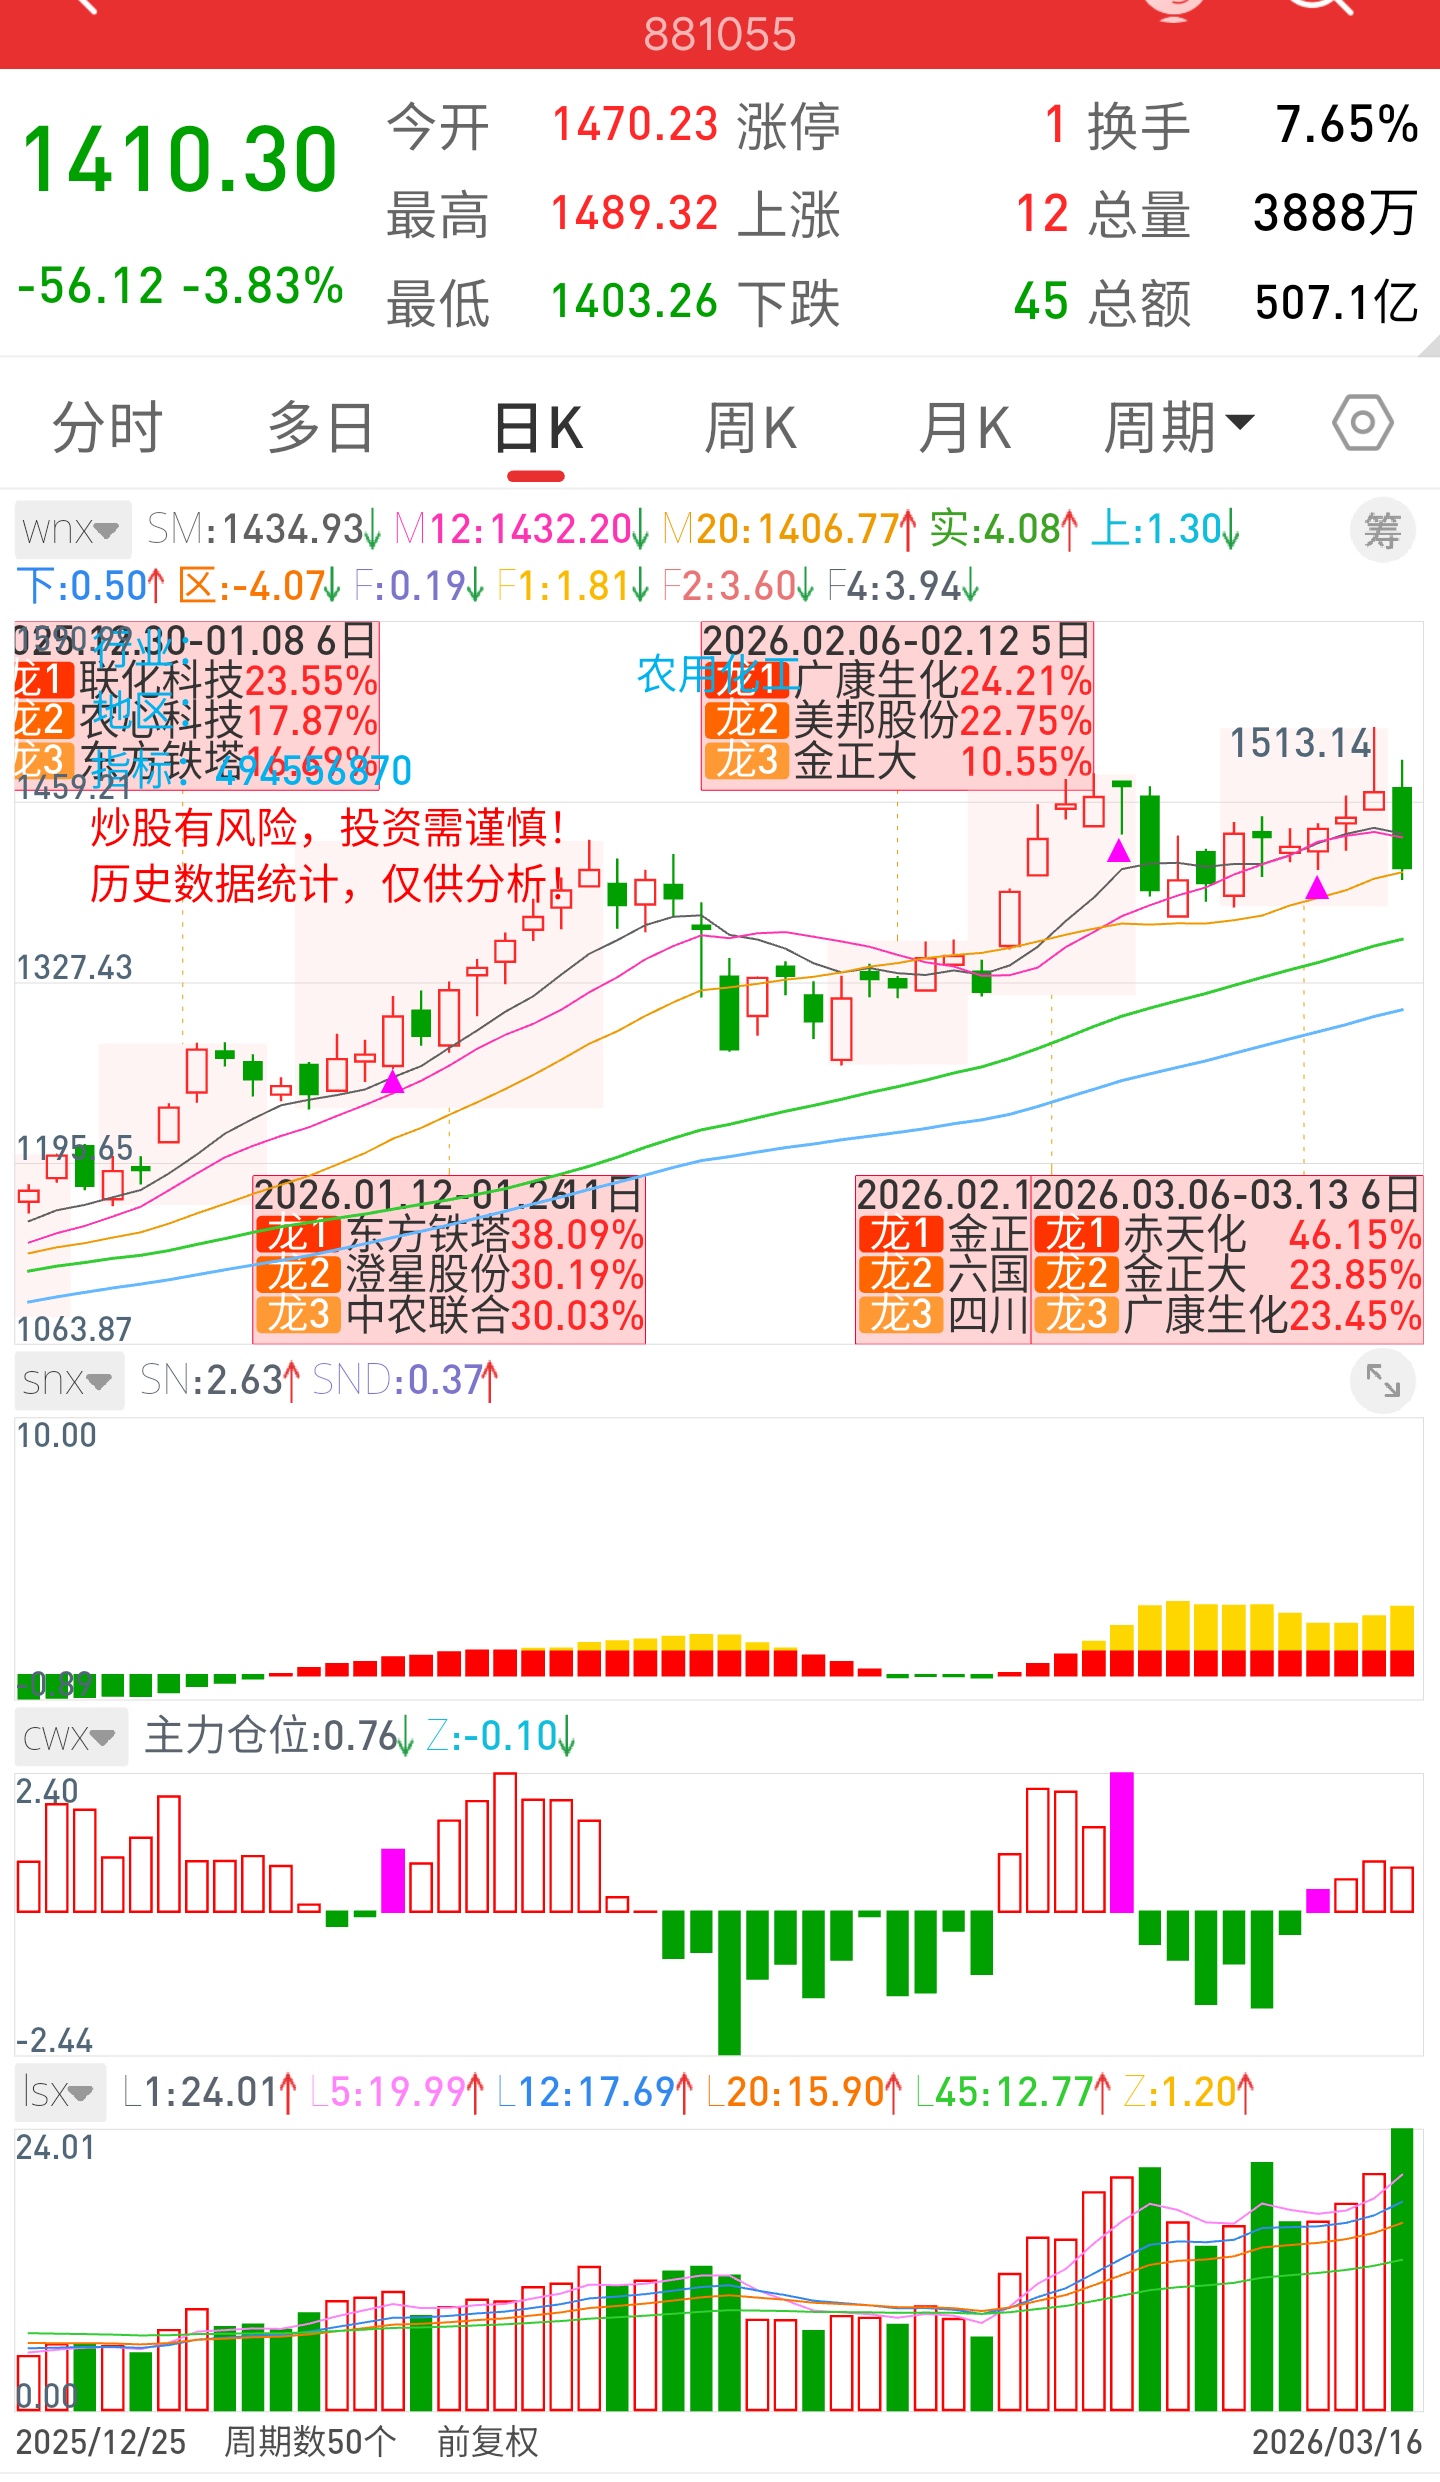Tap 今开 value 1470.23

click(x=635, y=125)
